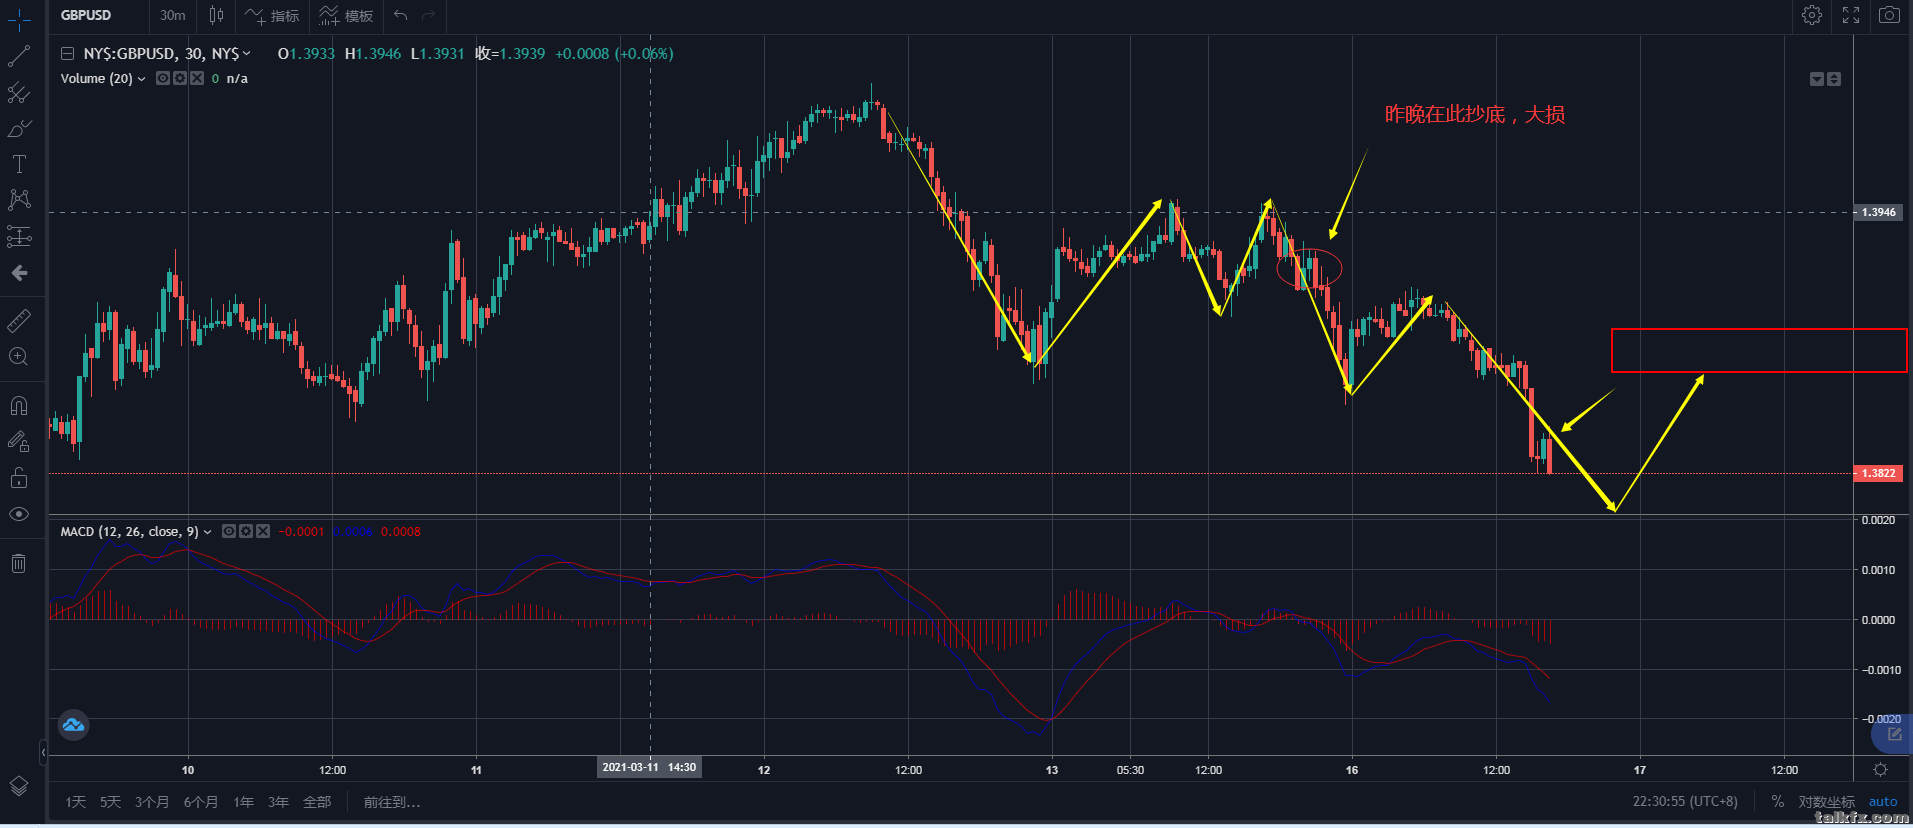Select the ruler measure tool
The height and width of the screenshot is (828, 1913).
pyautogui.click(x=19, y=321)
